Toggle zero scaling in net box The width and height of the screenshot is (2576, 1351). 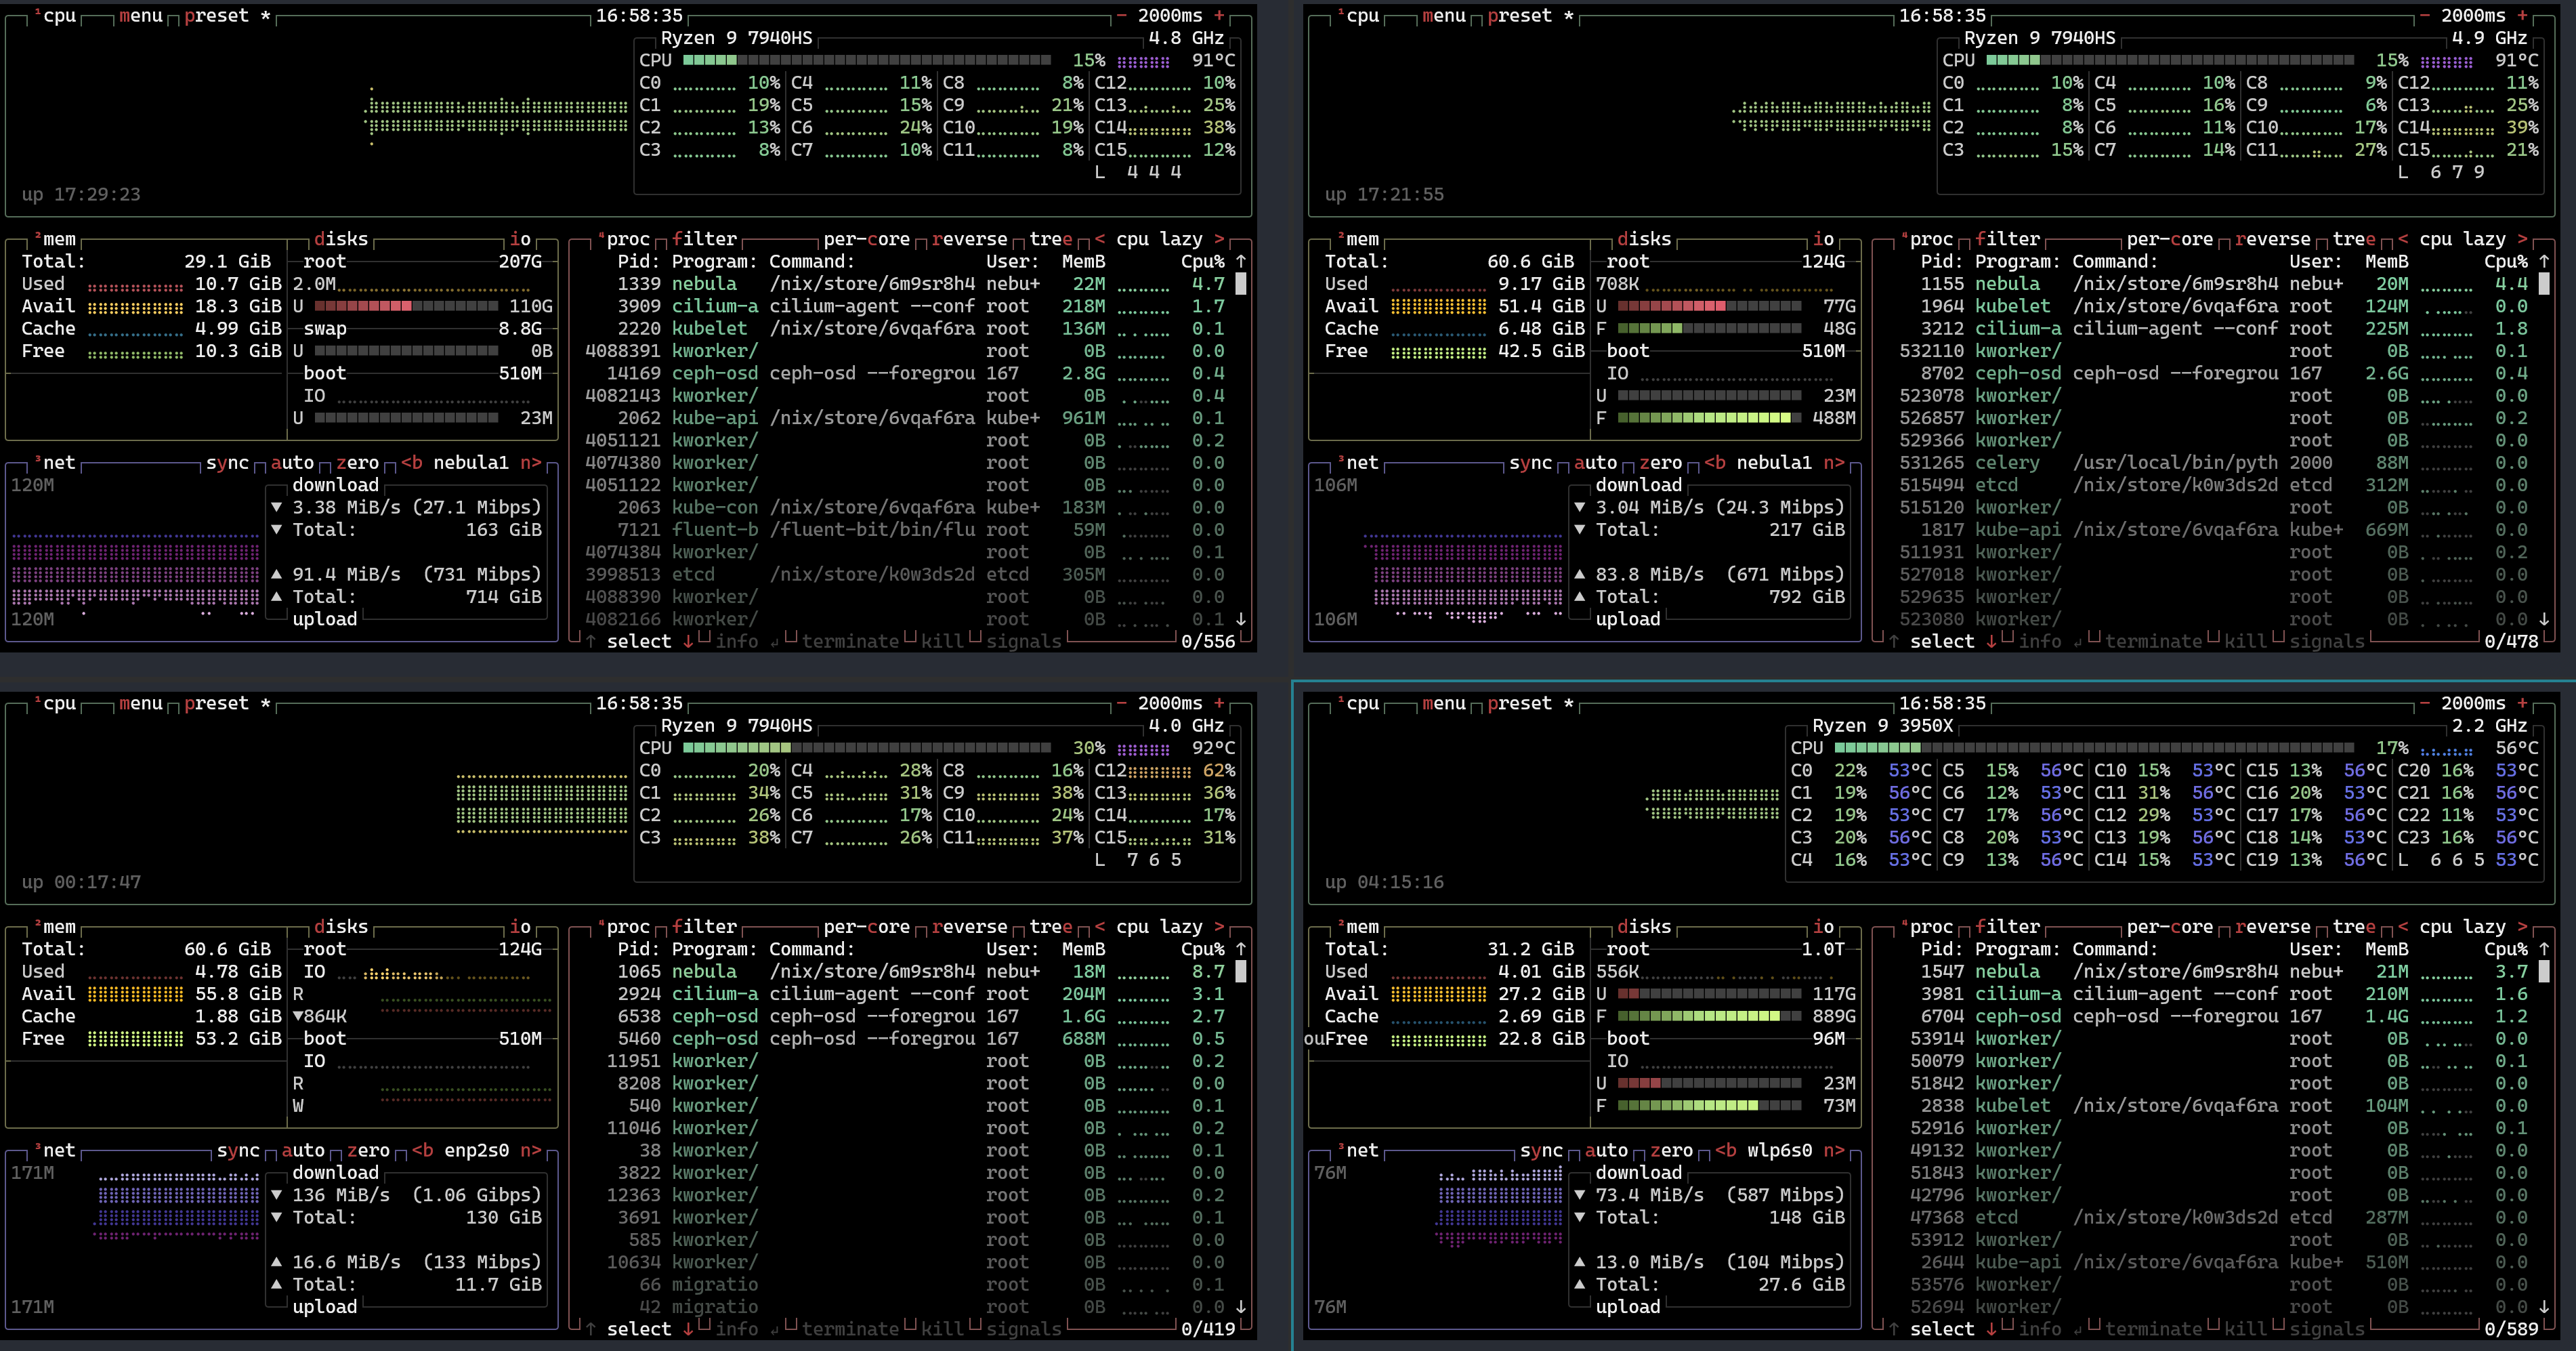coord(358,462)
